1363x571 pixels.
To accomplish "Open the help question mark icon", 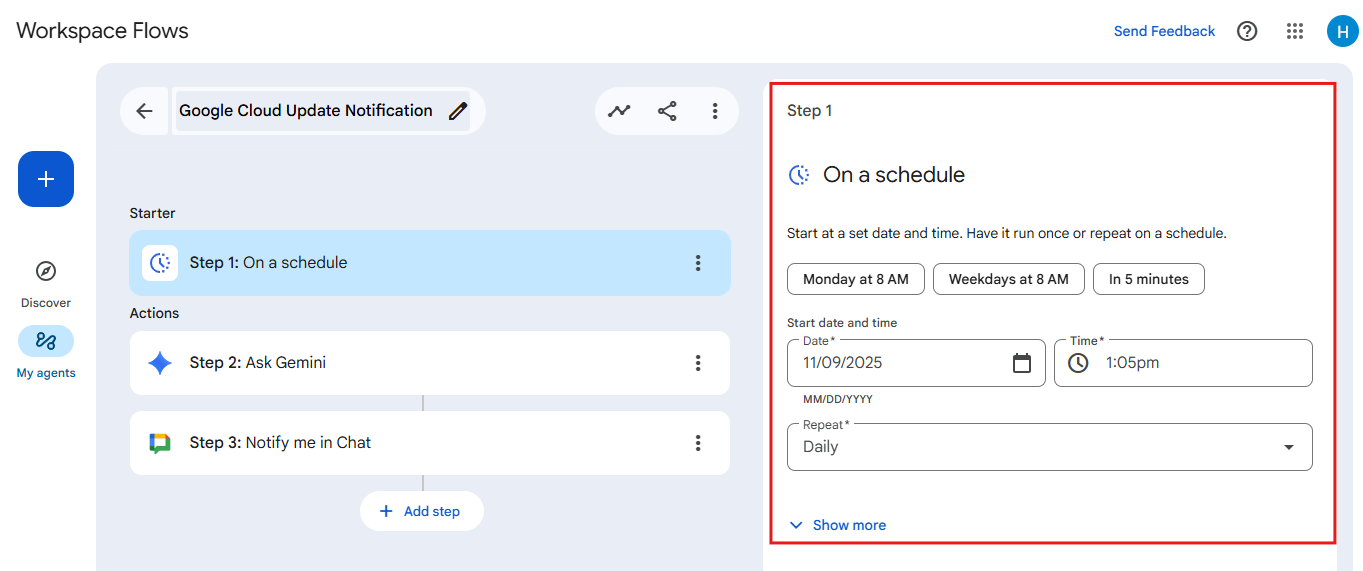I will pos(1247,31).
